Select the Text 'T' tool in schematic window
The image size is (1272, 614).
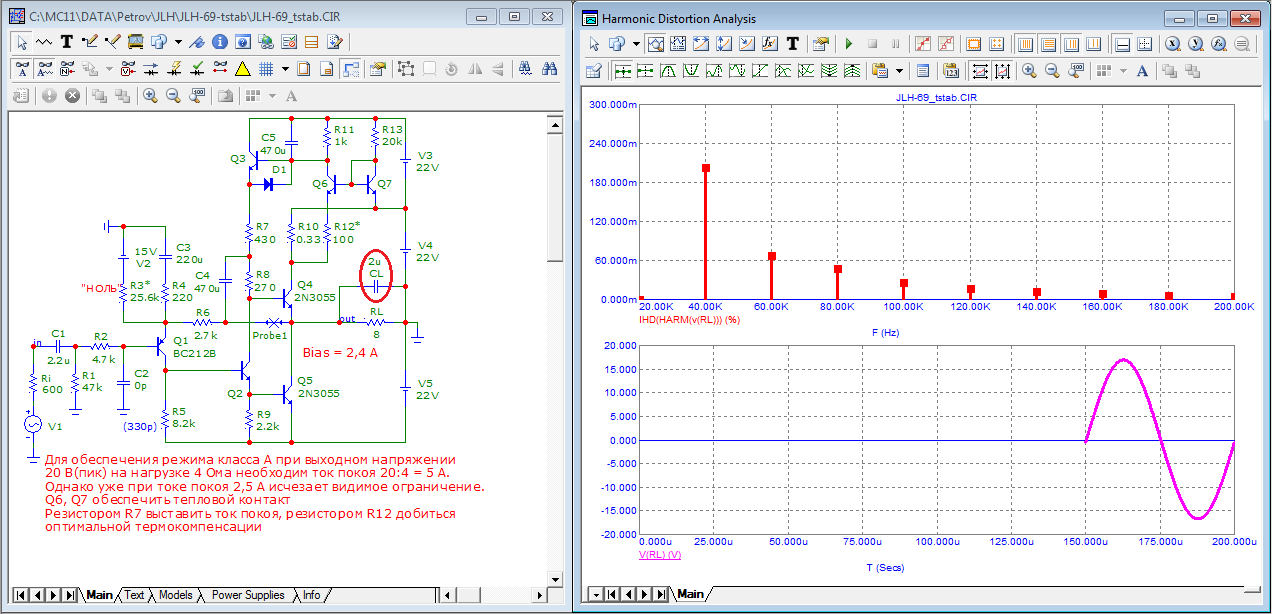click(x=67, y=42)
